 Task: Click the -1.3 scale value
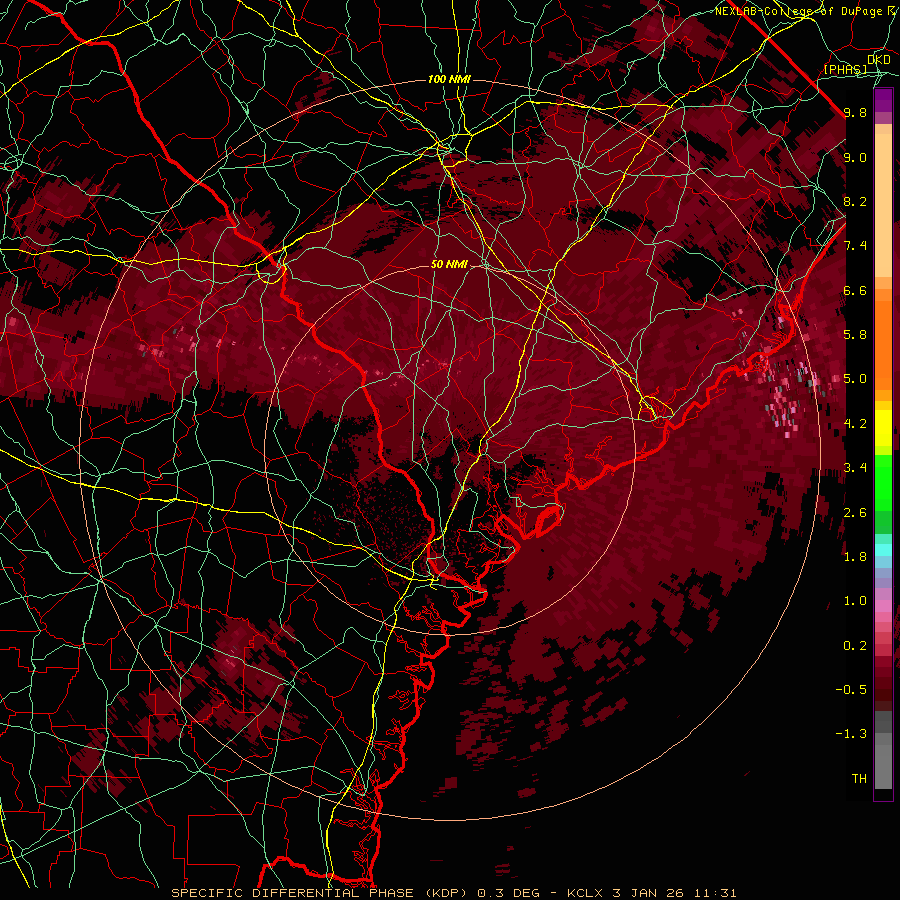point(851,733)
